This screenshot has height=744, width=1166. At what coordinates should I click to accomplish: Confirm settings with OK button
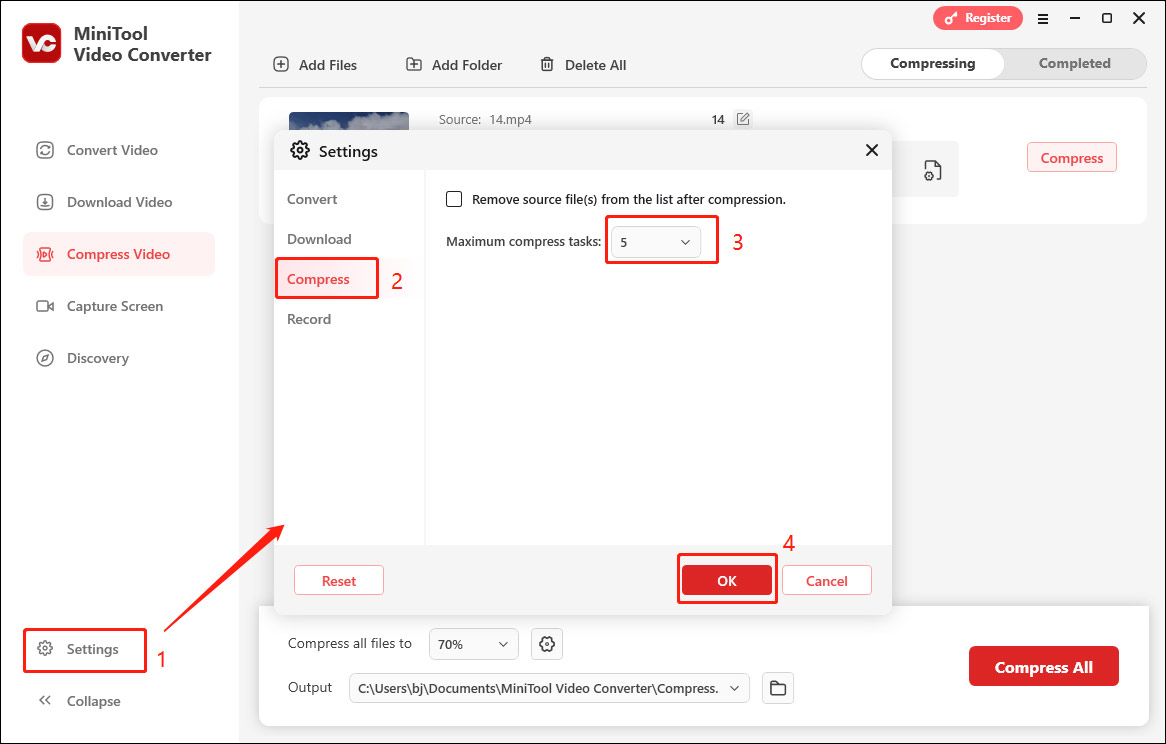coord(727,580)
